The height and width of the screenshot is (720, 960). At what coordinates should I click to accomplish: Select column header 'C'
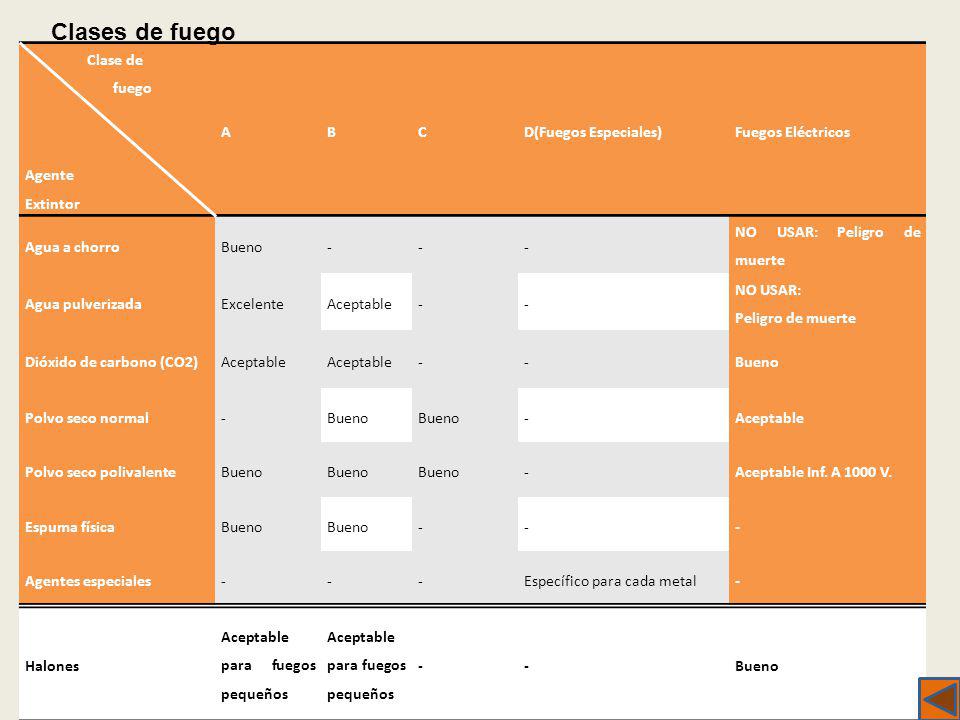[422, 132]
